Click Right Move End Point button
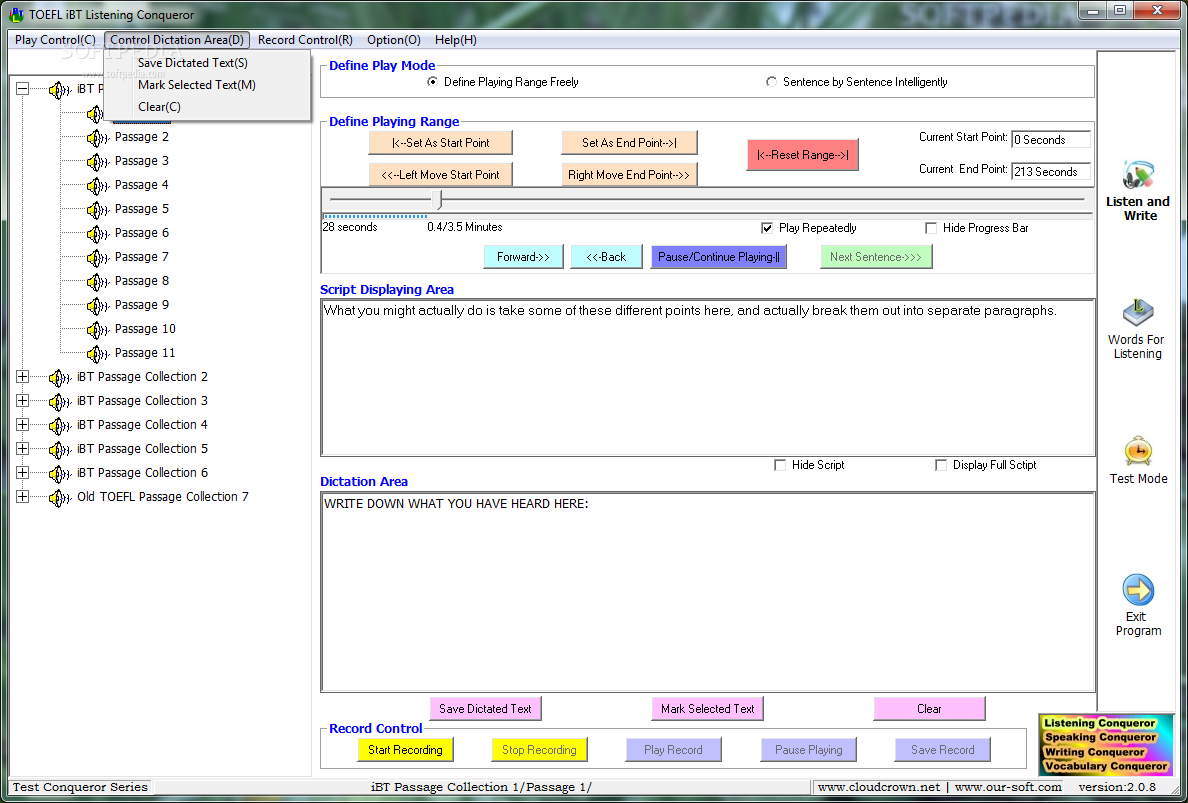Image resolution: width=1188 pixels, height=803 pixels. pos(629,174)
